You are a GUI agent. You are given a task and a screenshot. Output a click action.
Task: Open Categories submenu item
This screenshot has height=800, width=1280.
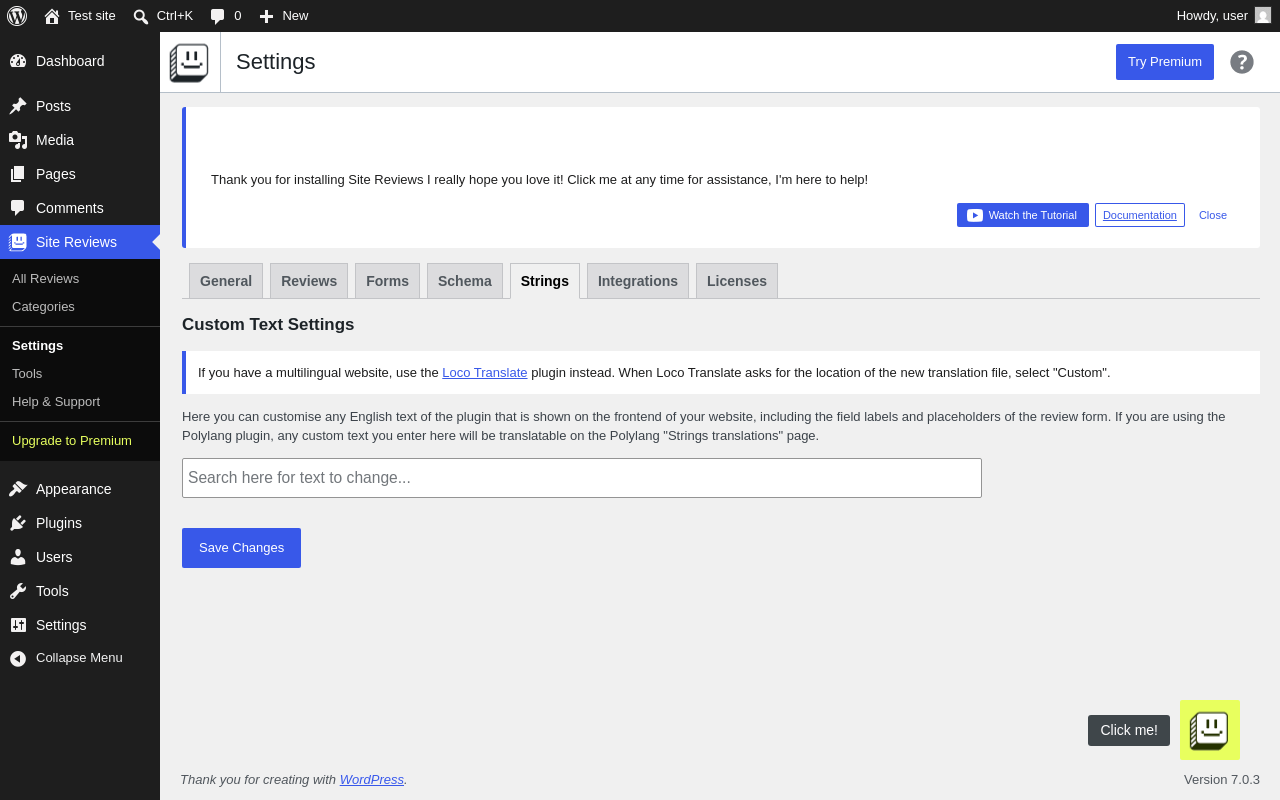point(80,306)
